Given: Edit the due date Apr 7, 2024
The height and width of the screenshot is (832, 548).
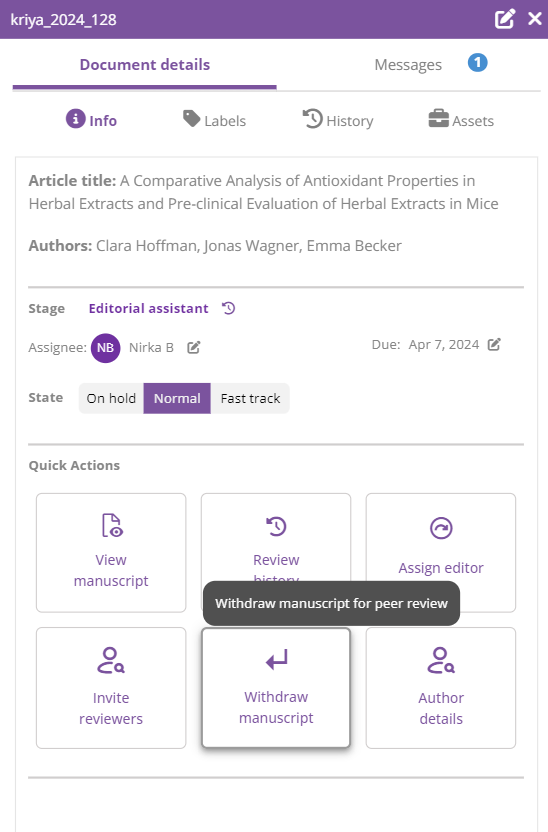Looking at the screenshot, I should [x=494, y=344].
